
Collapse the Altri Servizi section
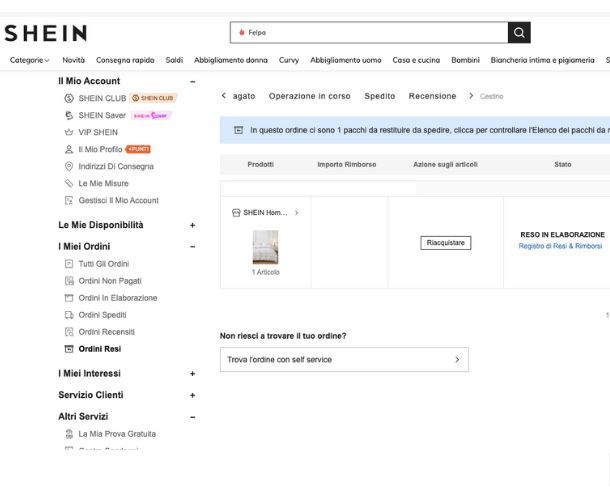pyautogui.click(x=193, y=417)
